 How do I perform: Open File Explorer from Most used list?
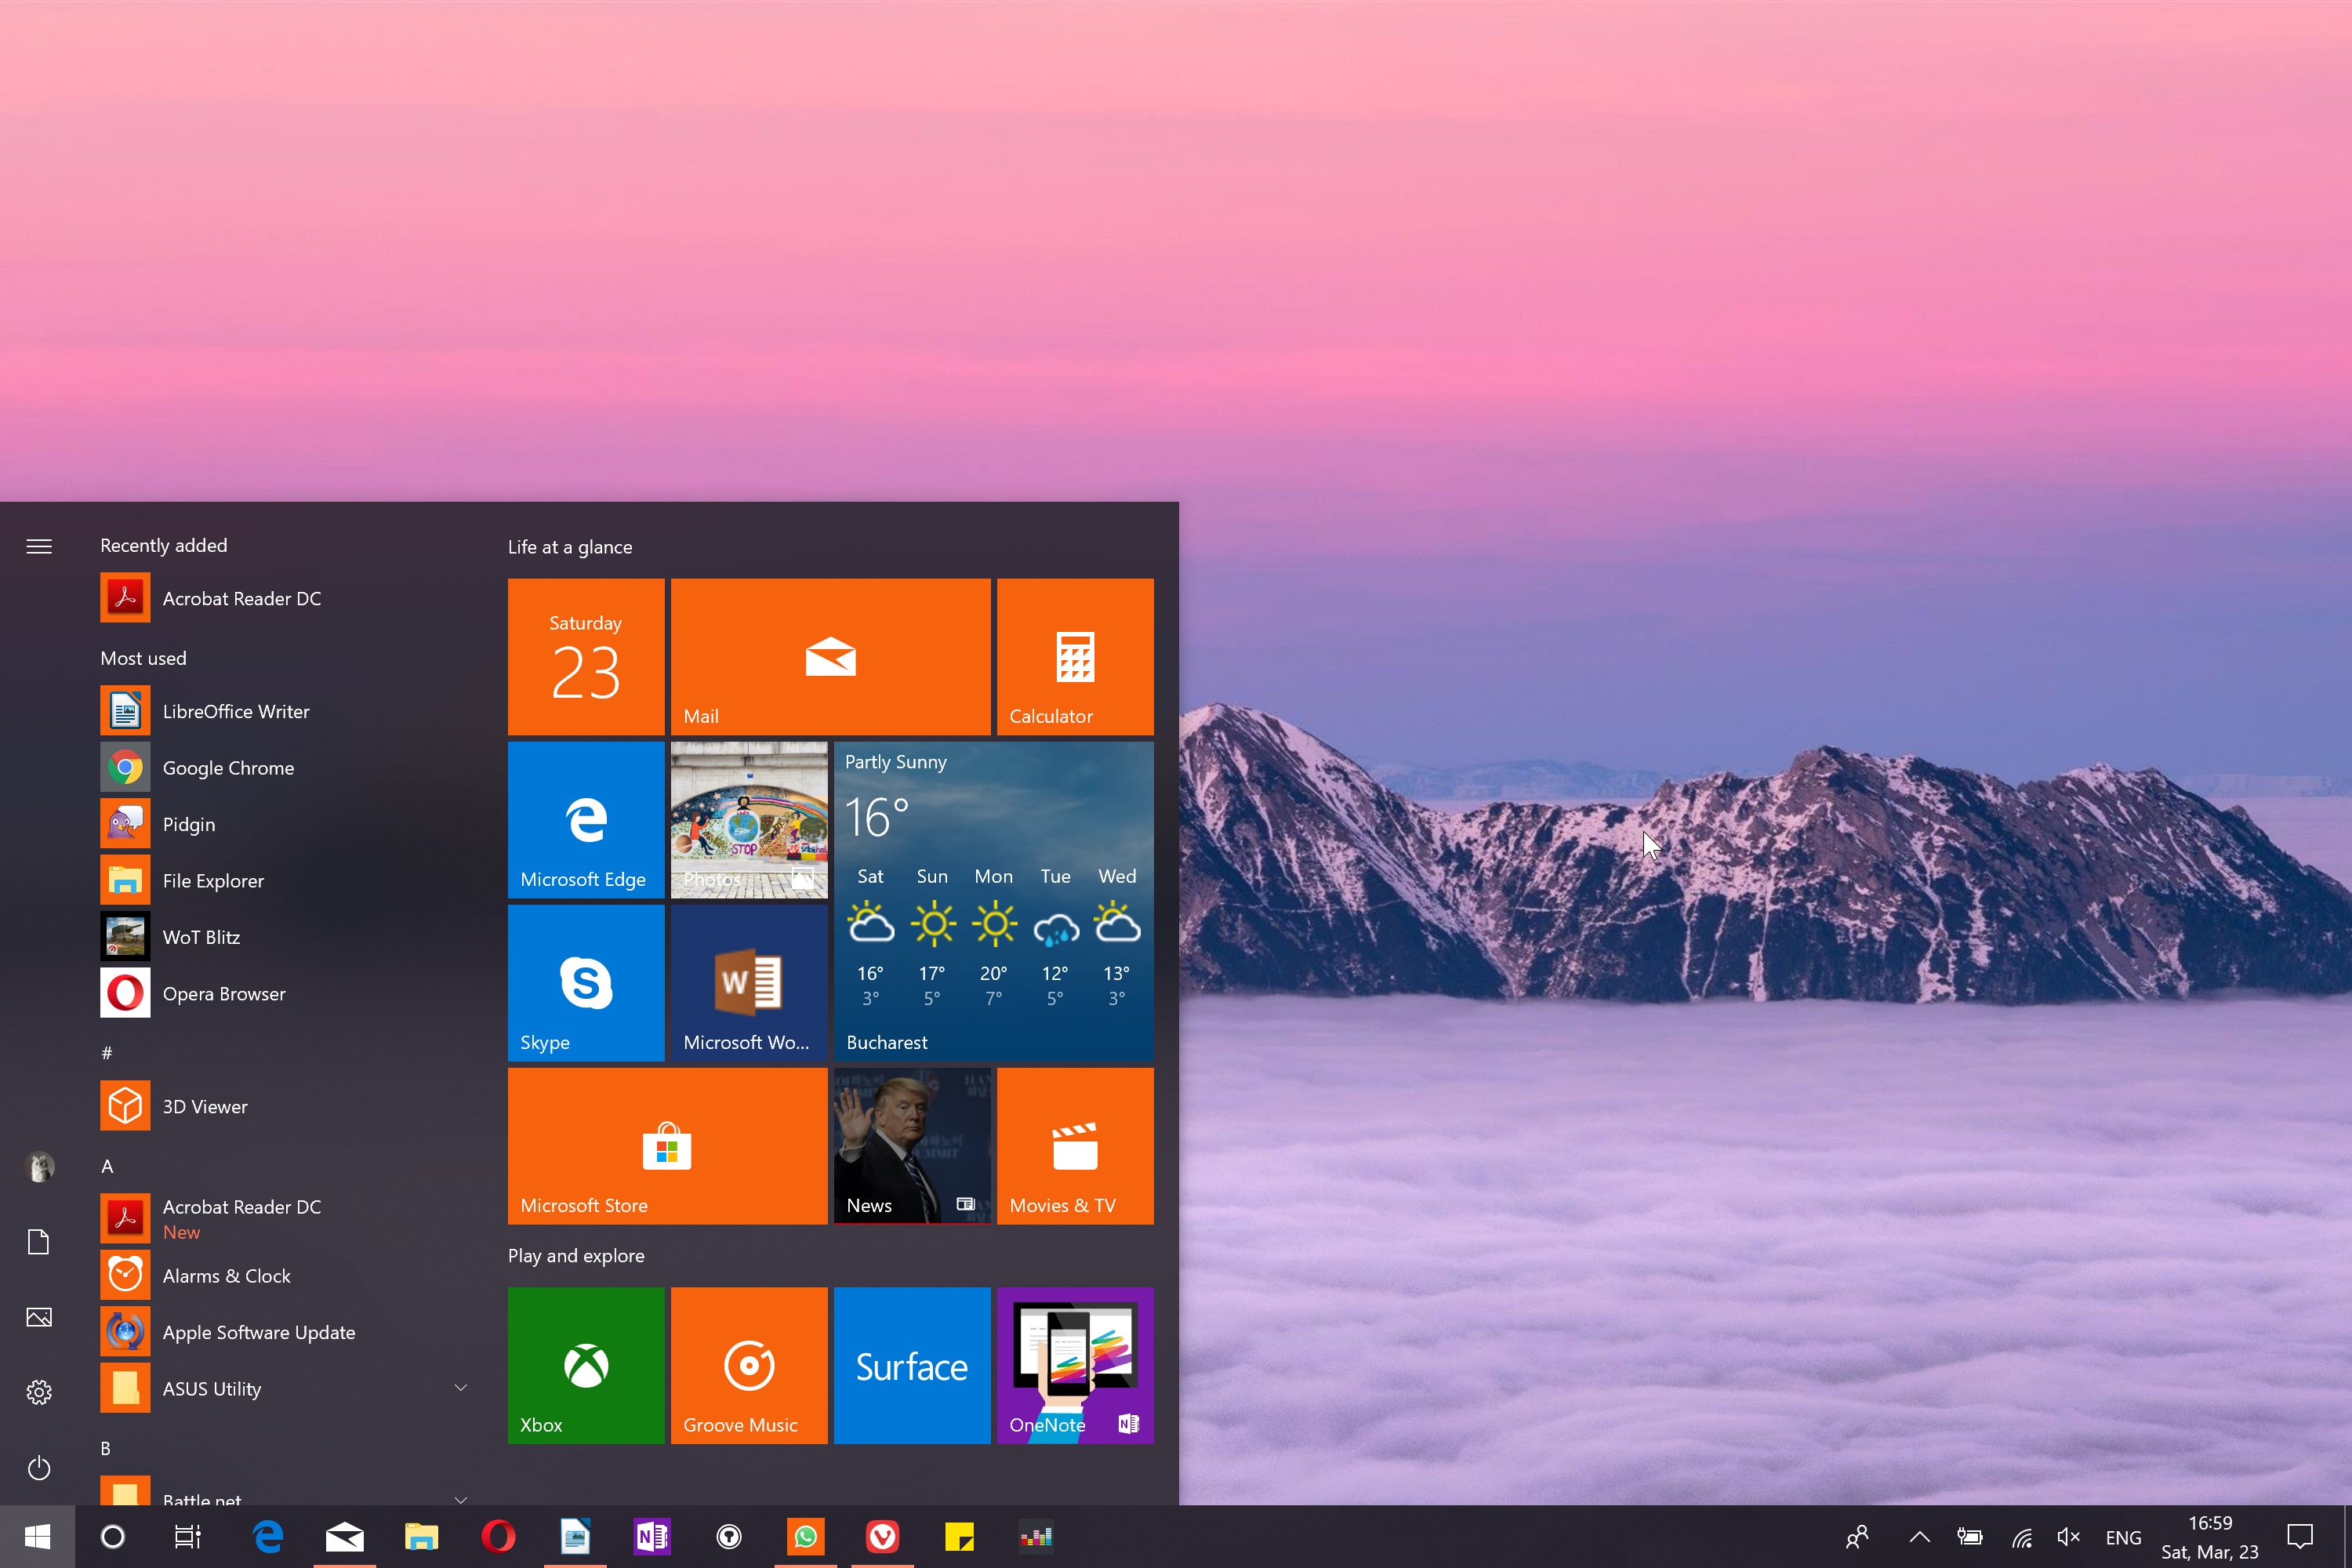[285, 881]
